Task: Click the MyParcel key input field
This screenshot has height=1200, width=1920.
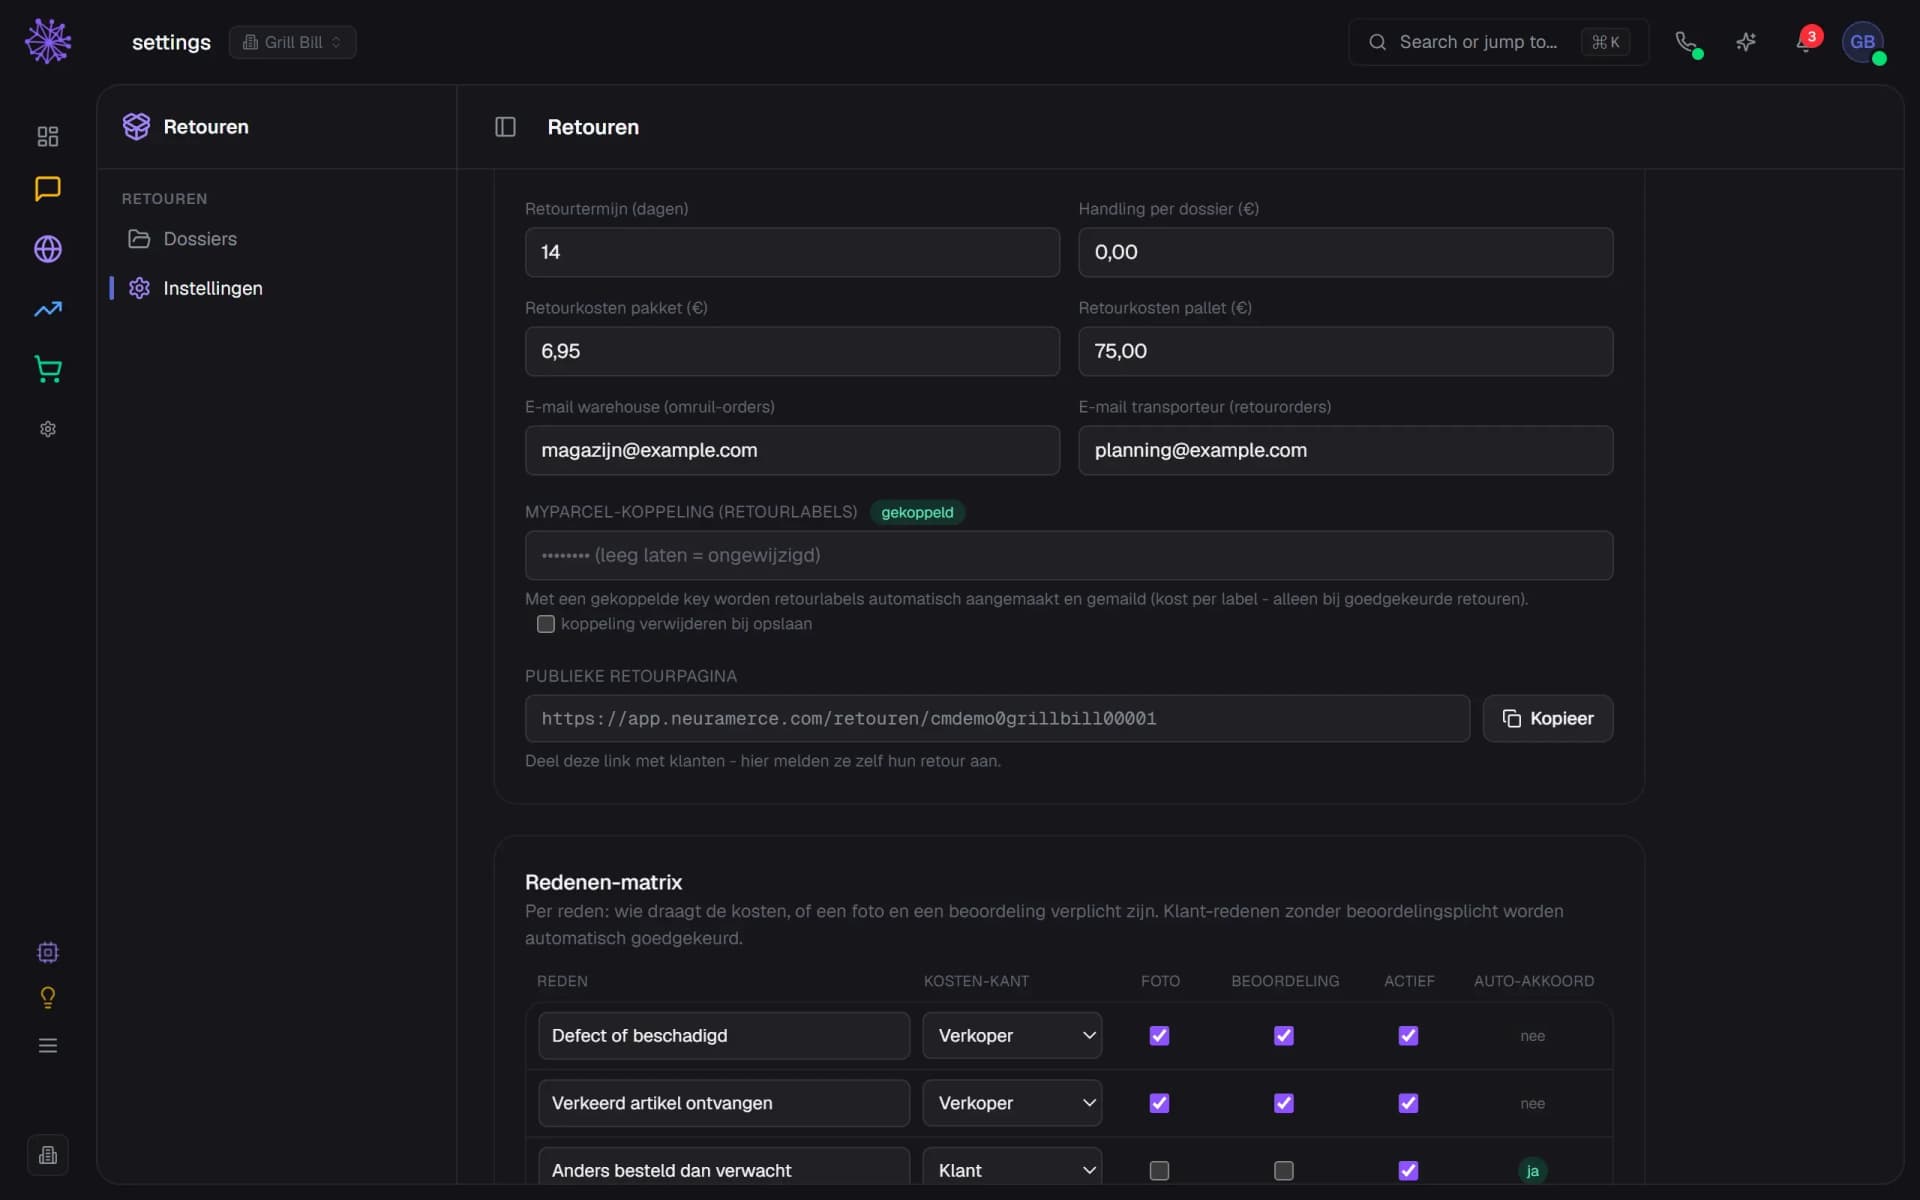Action: [x=1069, y=555]
